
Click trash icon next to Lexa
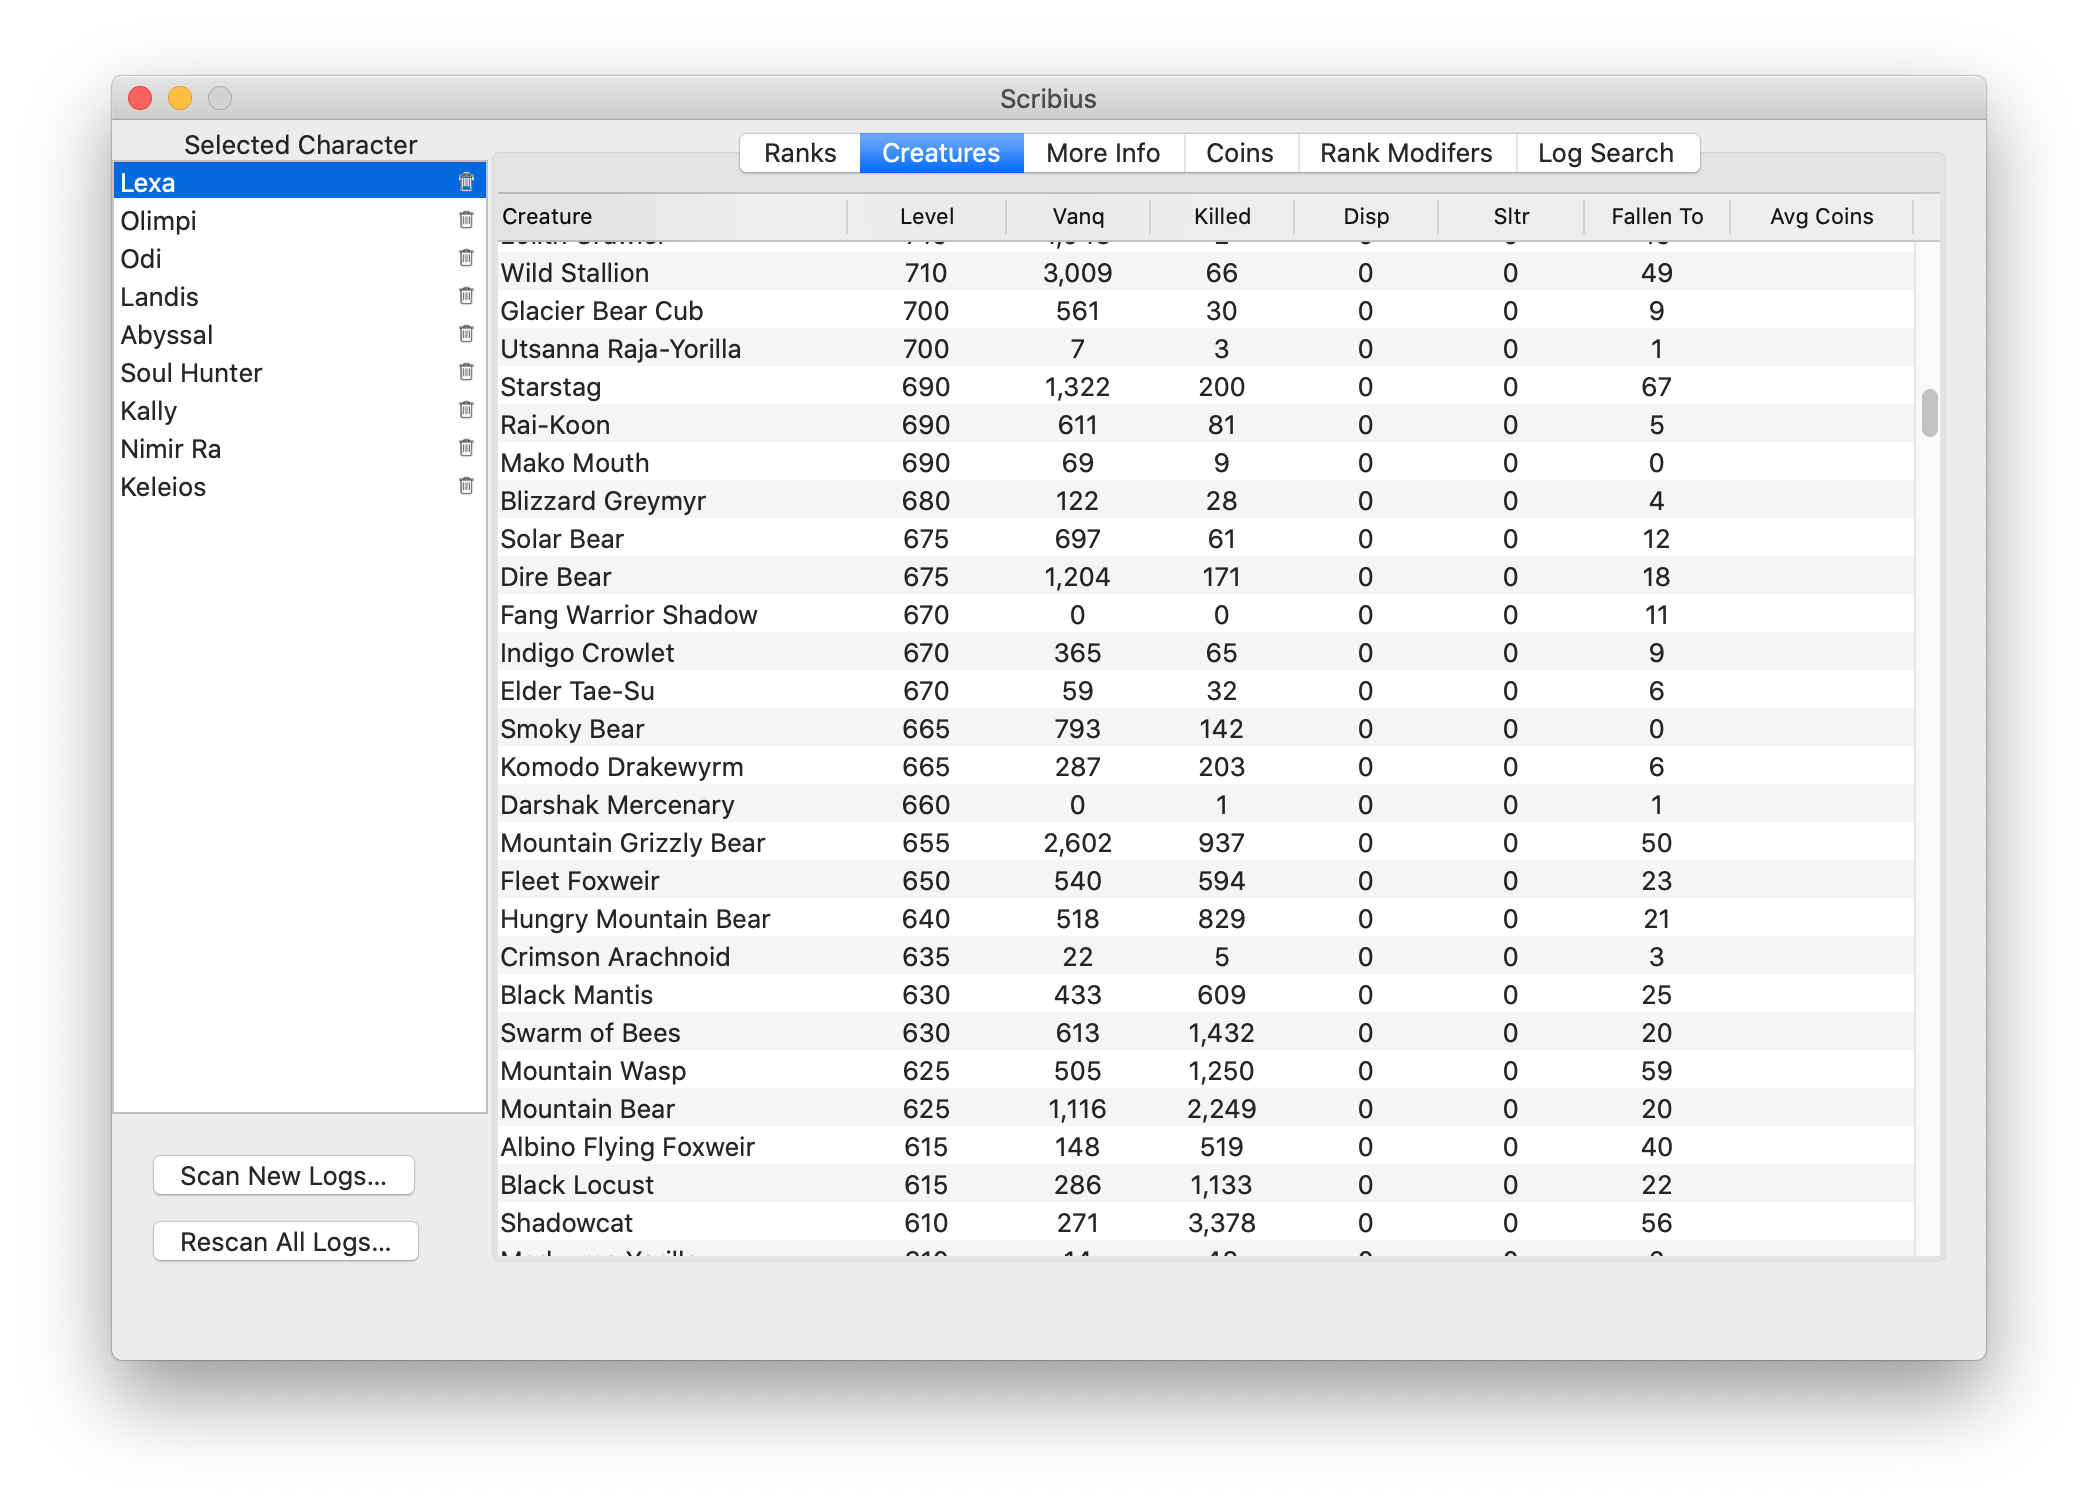point(466,182)
